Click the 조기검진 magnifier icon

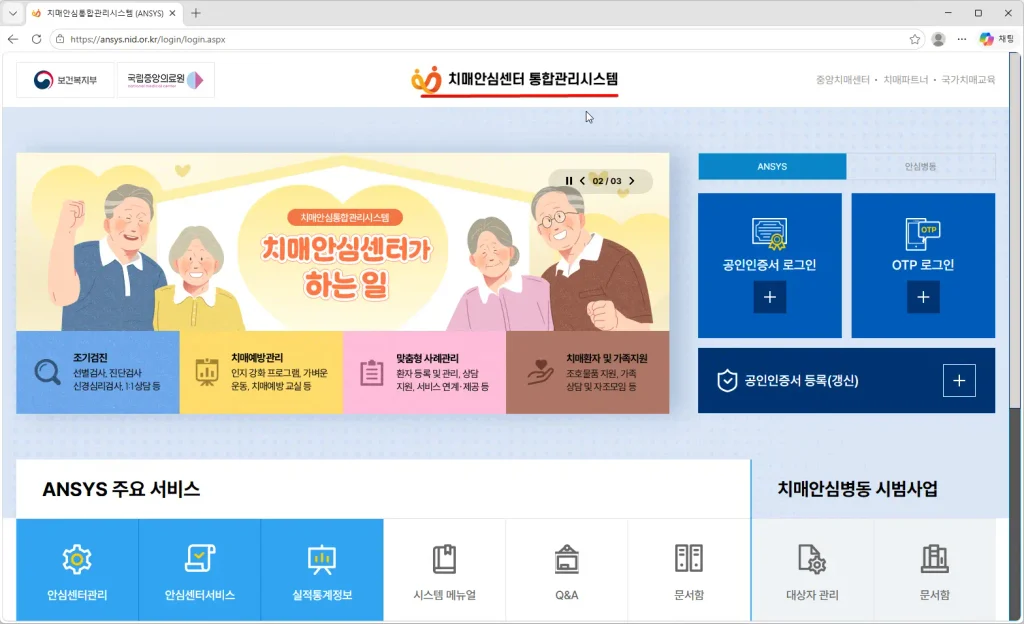[47, 372]
